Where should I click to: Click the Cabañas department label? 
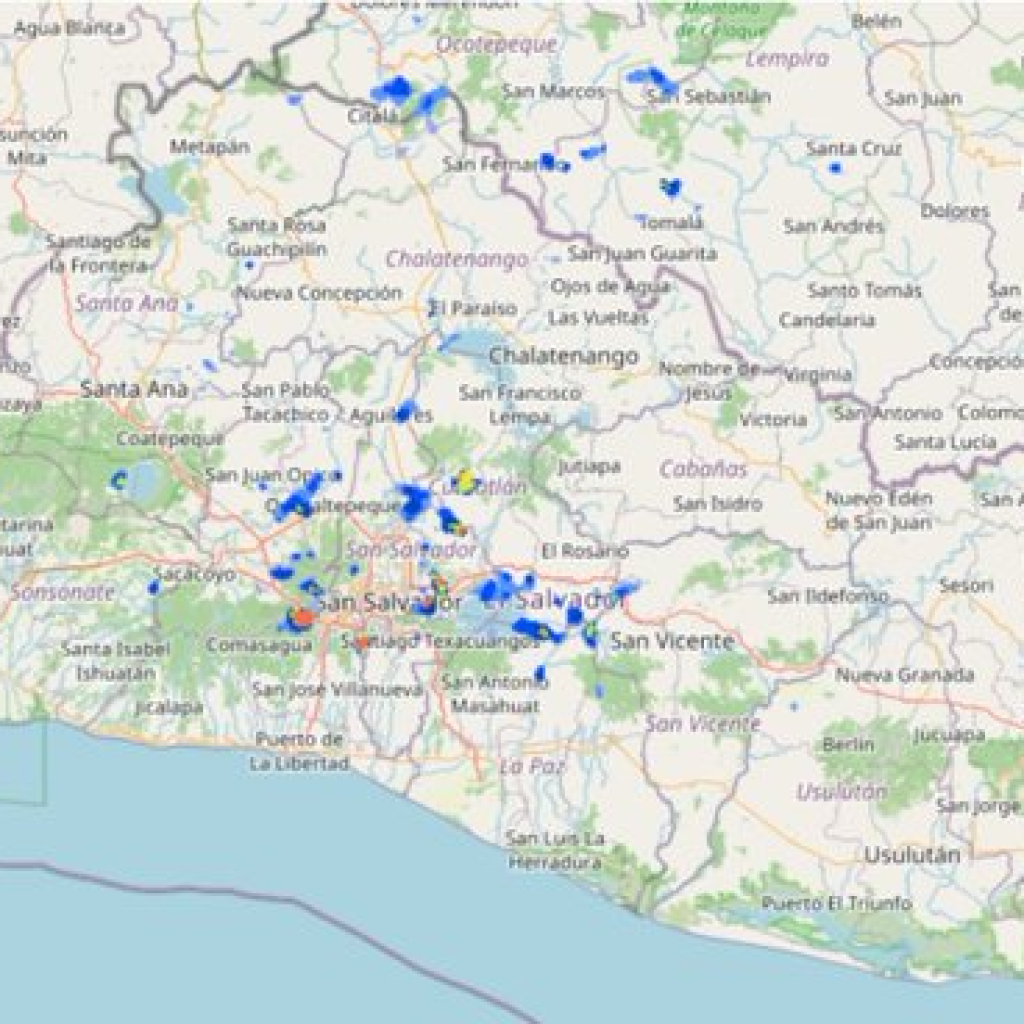(x=703, y=469)
